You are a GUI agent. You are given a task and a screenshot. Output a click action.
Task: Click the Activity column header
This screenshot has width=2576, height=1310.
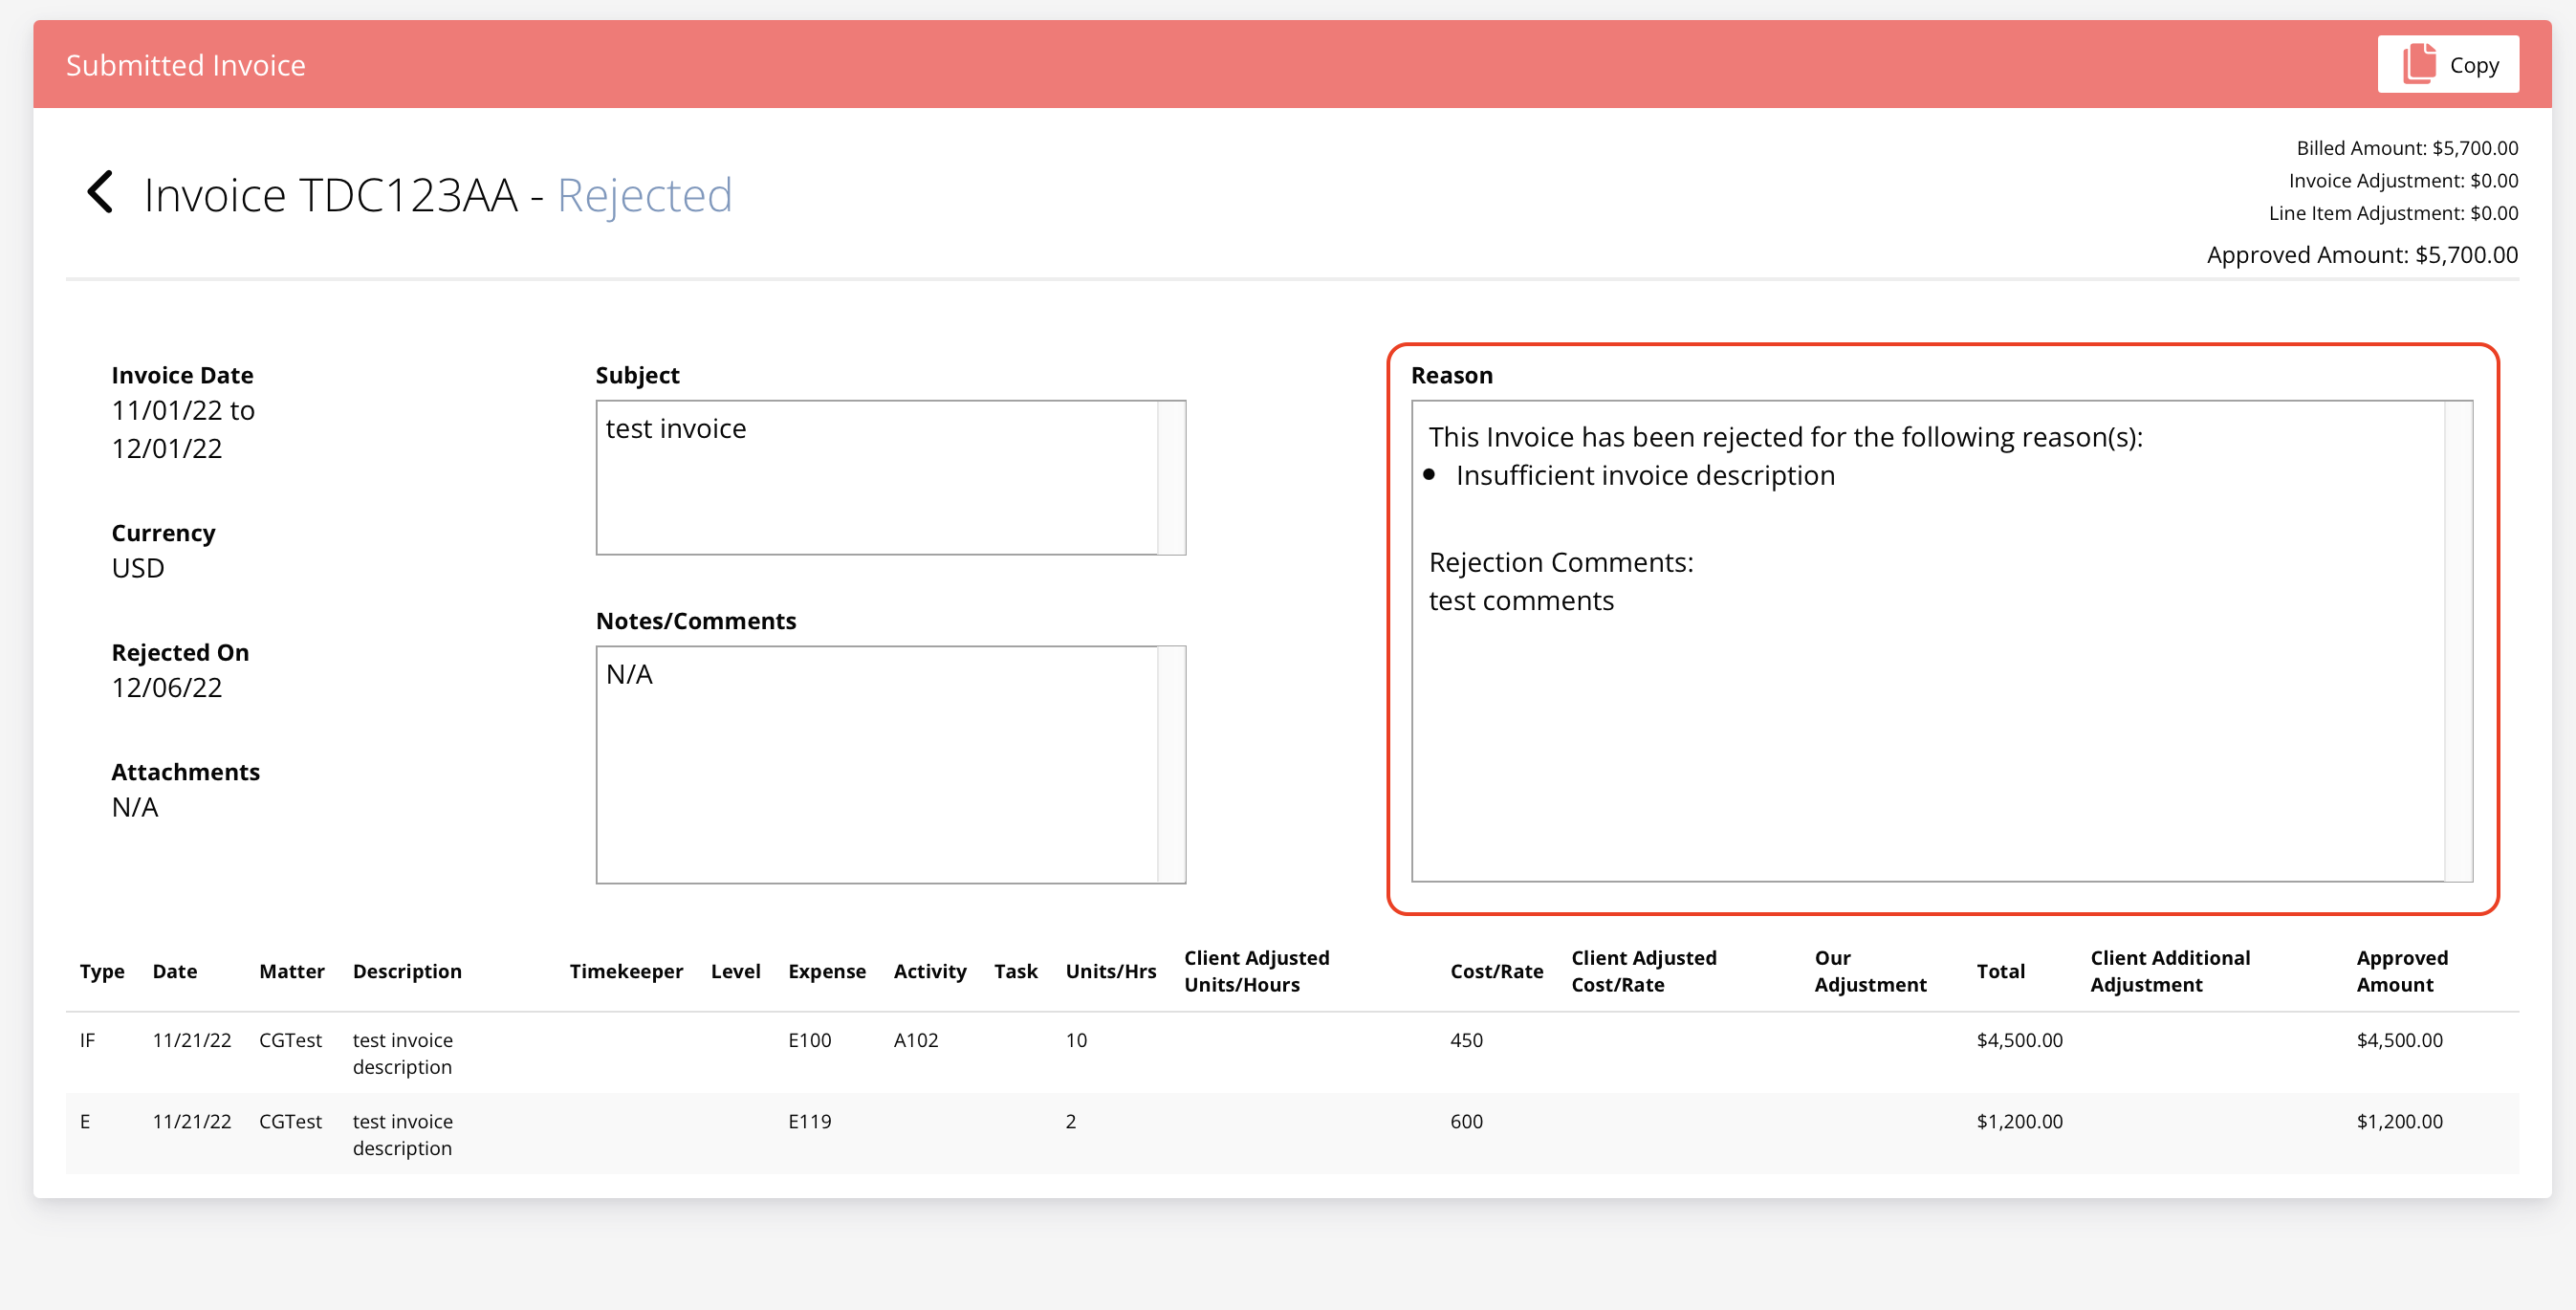930,971
